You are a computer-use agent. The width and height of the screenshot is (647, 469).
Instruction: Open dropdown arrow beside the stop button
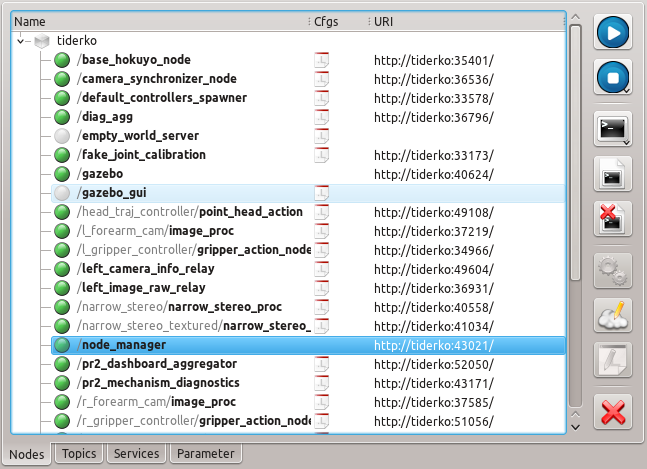tap(625, 91)
